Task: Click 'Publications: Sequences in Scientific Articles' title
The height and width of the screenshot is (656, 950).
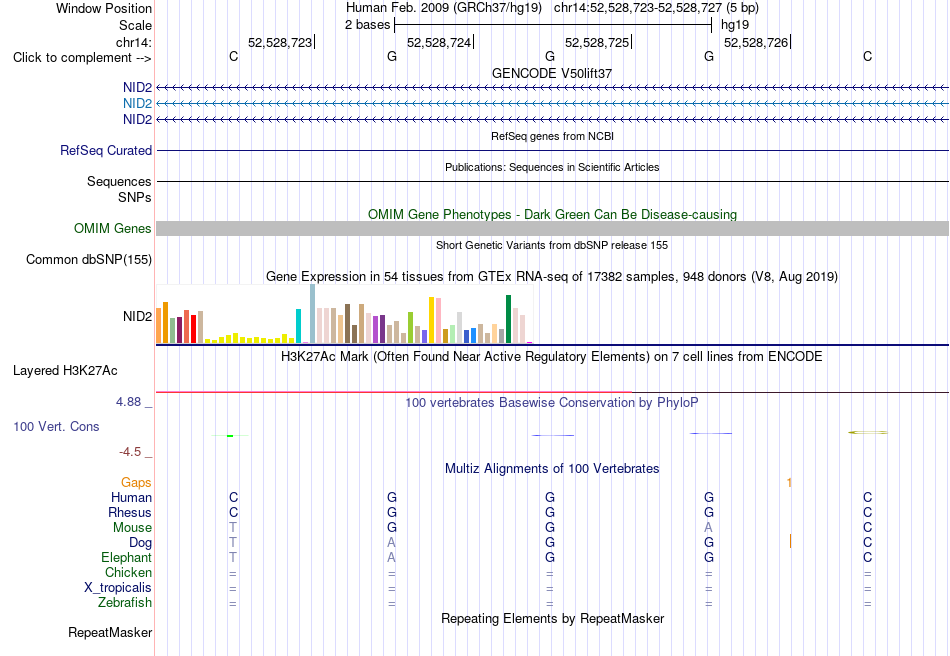Action: 552,167
